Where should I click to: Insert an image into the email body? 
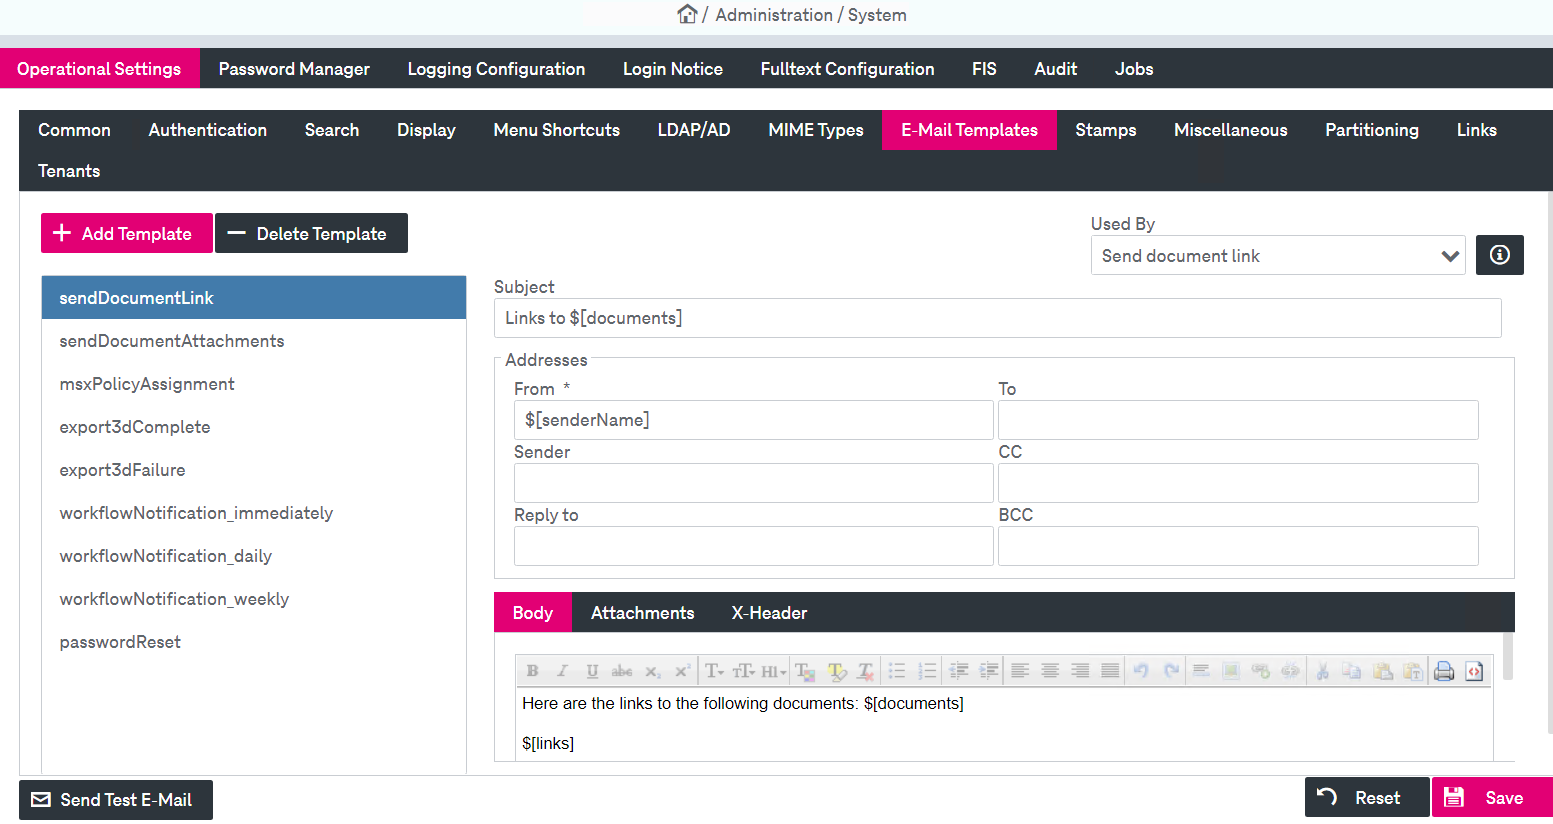click(x=1230, y=670)
